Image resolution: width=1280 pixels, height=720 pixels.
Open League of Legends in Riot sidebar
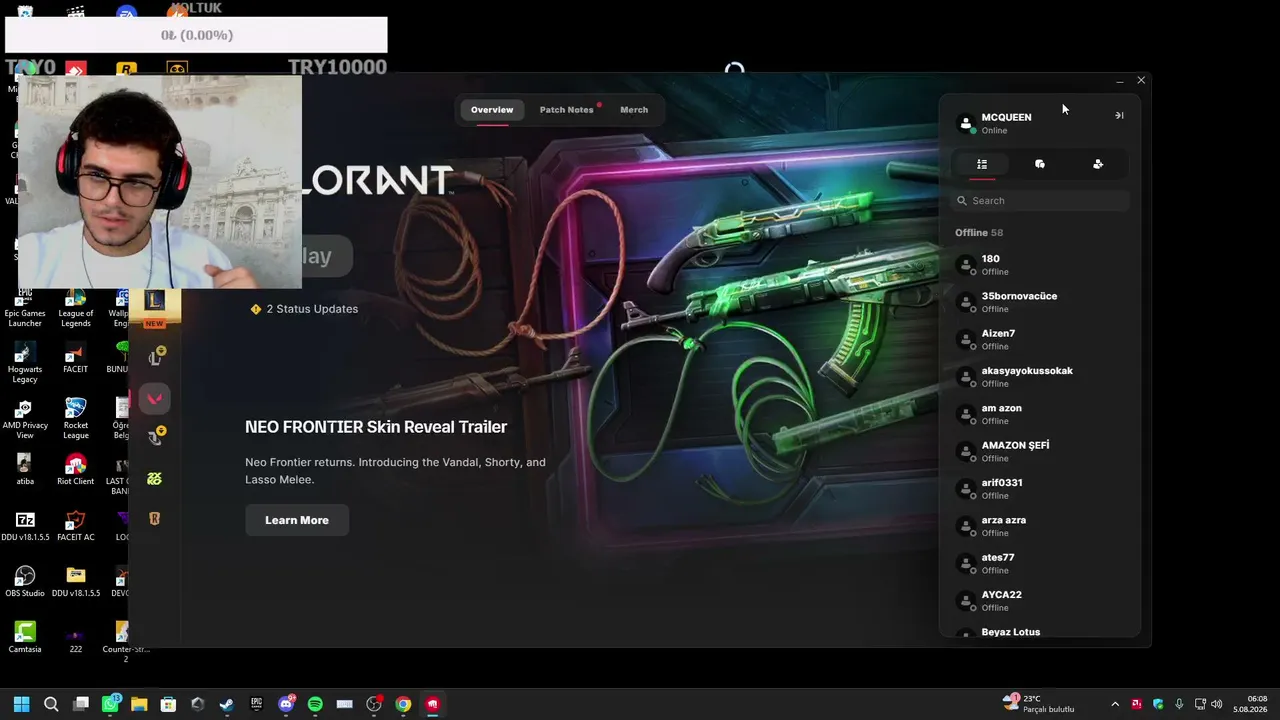pos(154,300)
